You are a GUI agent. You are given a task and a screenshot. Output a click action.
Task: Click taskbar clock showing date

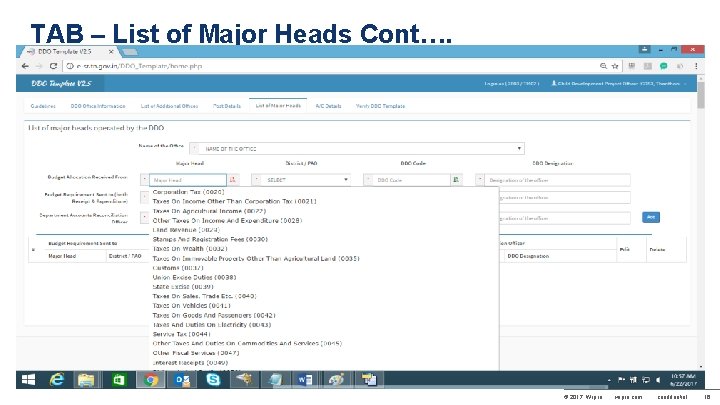tap(683, 380)
